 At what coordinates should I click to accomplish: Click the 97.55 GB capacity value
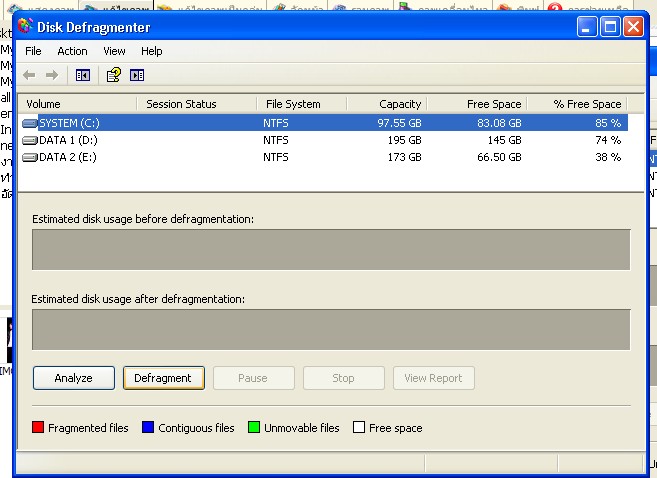click(399, 123)
